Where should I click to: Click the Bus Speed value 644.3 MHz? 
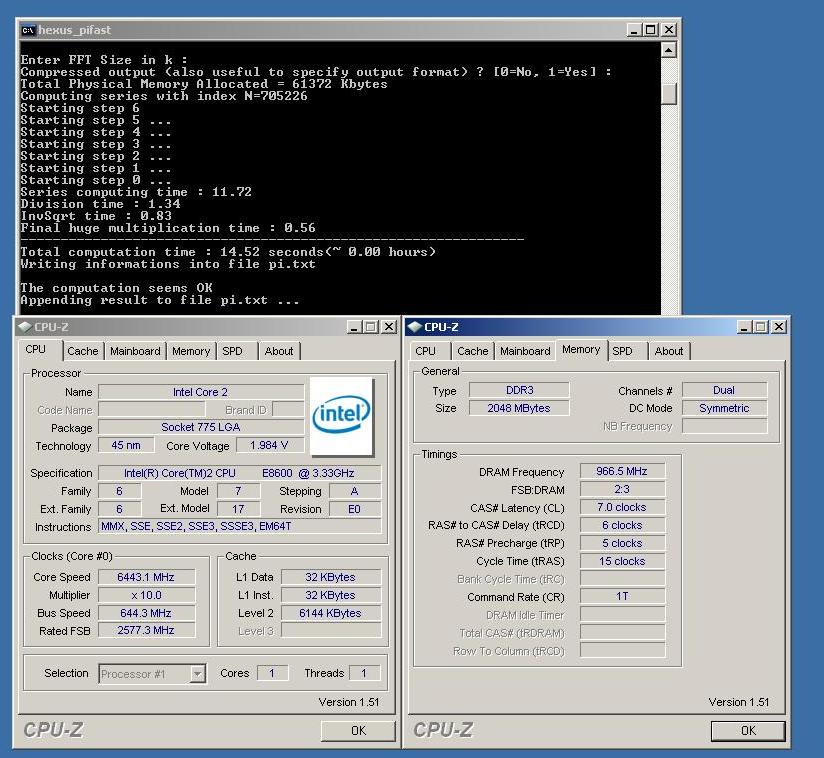pos(146,612)
